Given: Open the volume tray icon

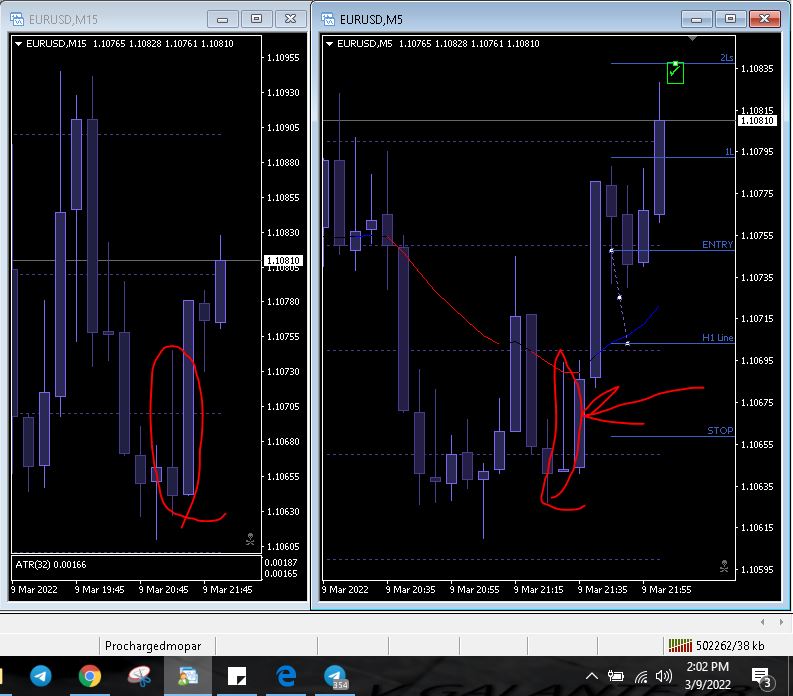Looking at the screenshot, I should point(664,676).
